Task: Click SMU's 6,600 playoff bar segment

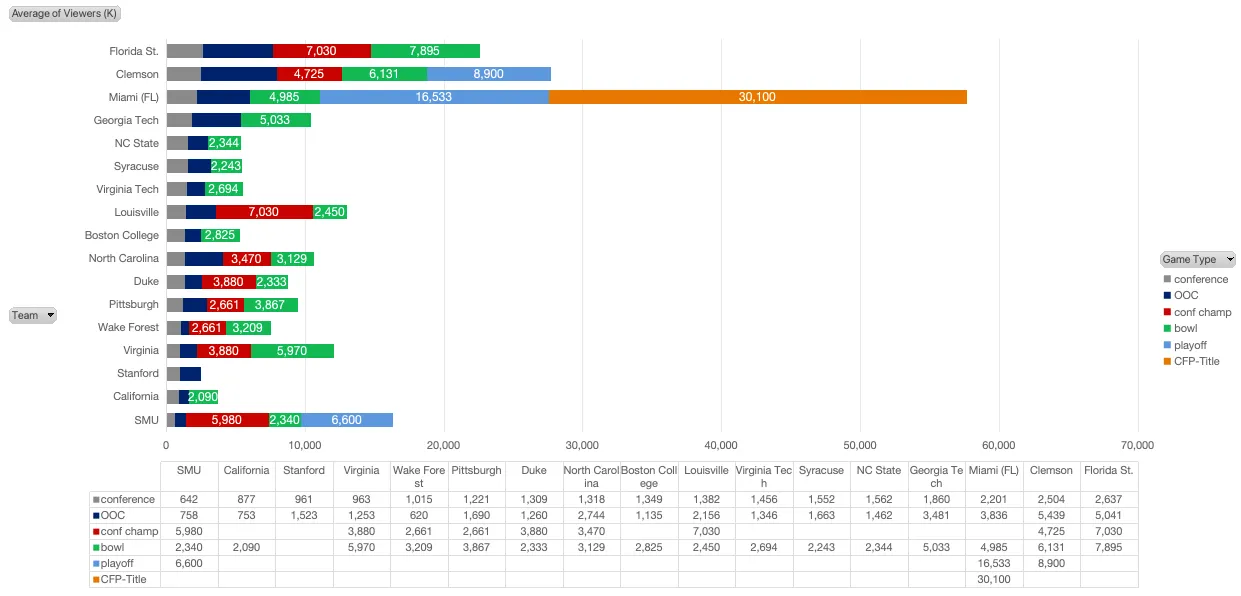Action: pos(347,420)
